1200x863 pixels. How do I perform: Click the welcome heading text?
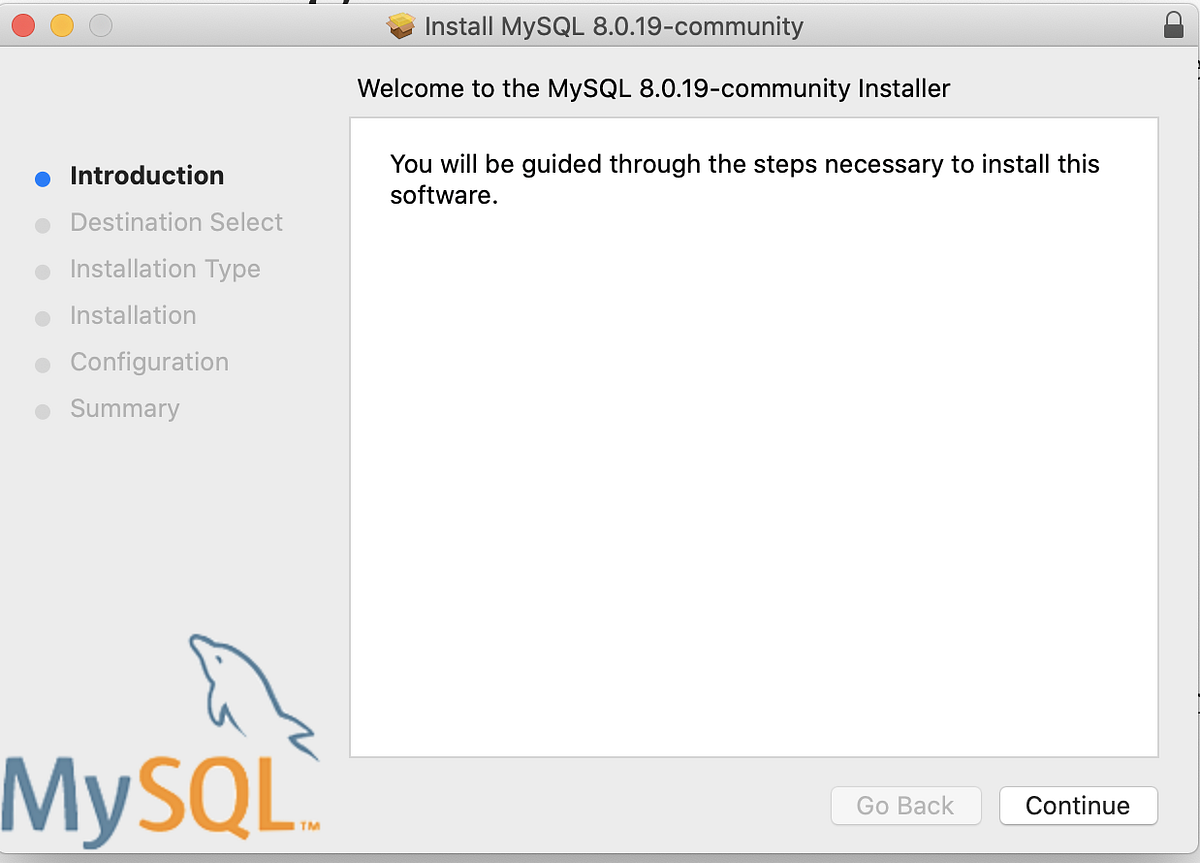(654, 89)
